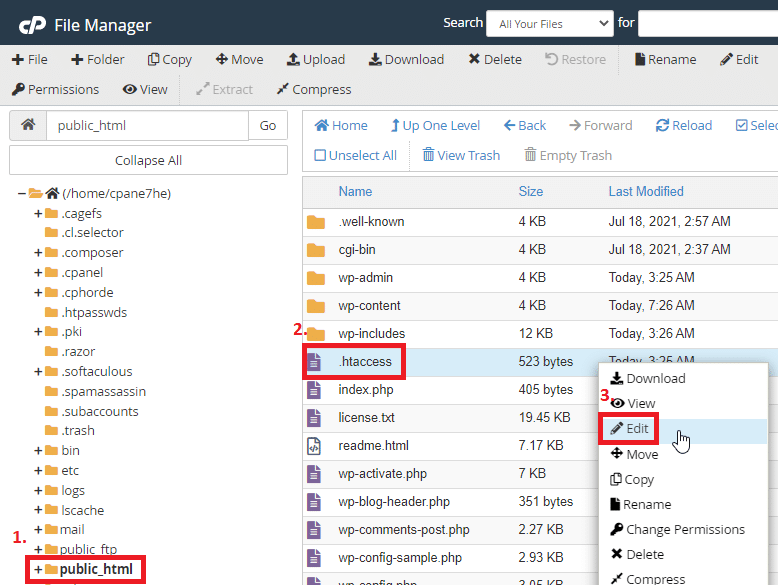Click View in the top toolbar

click(145, 89)
